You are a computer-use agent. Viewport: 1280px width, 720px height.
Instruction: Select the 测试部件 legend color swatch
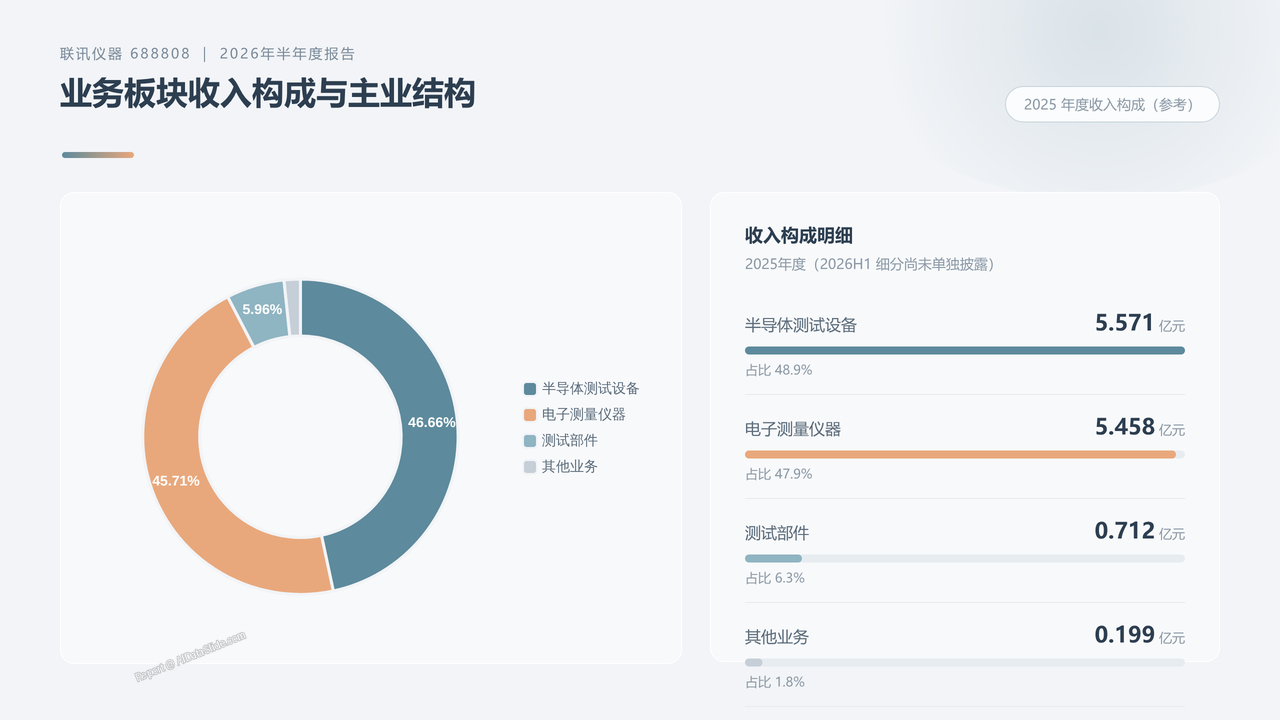pos(530,441)
